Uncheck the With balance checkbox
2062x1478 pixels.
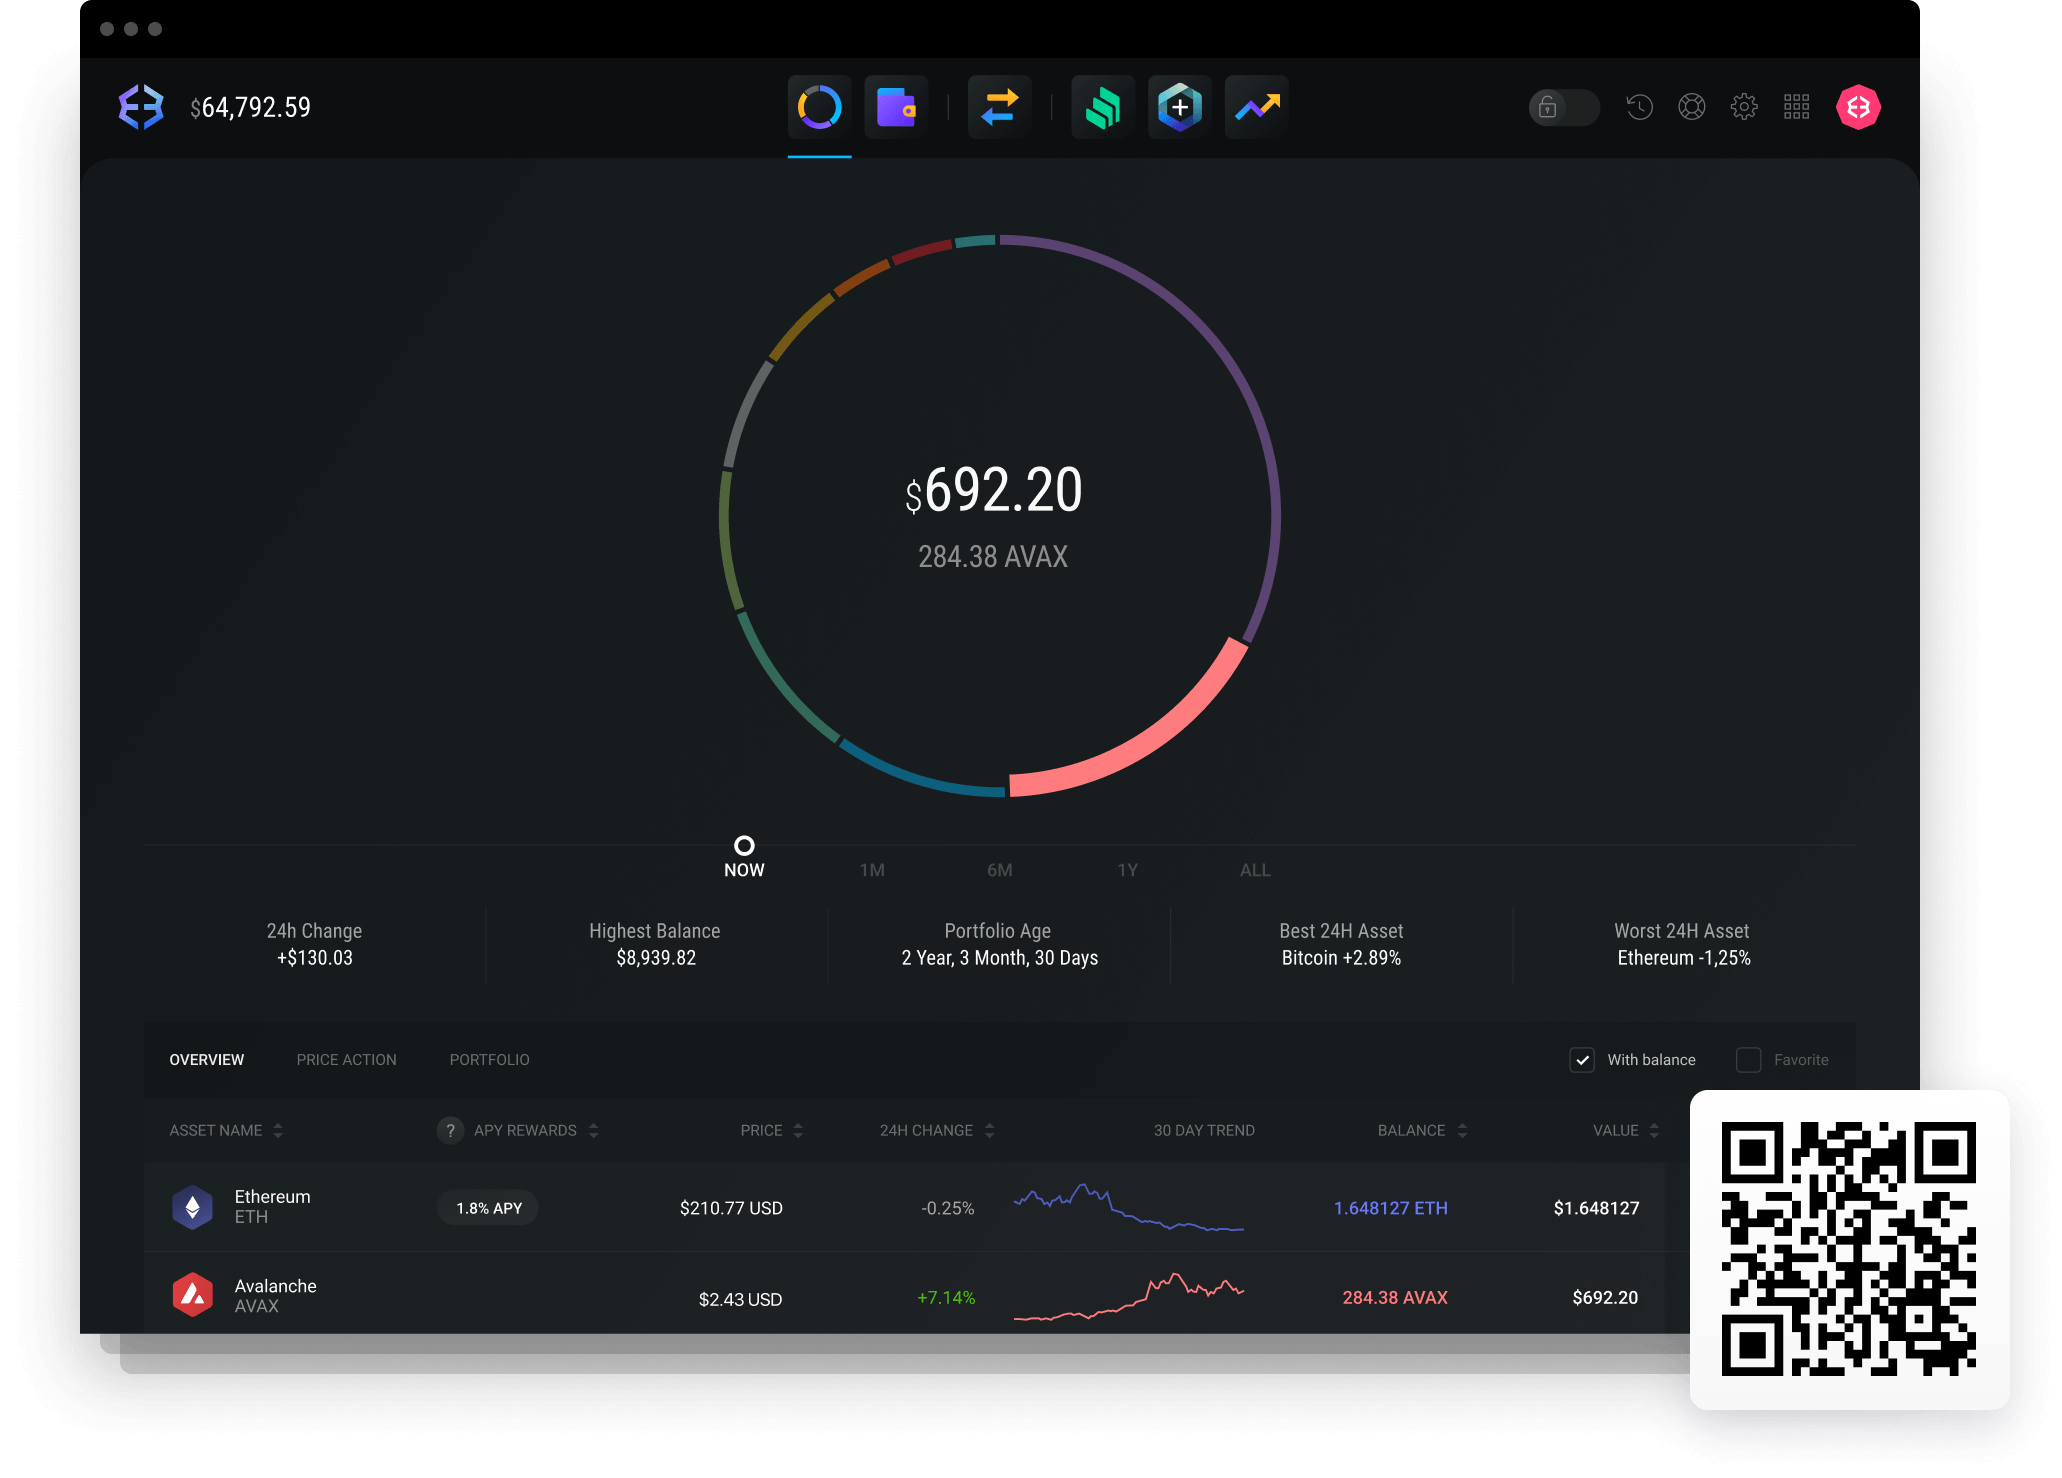pos(1582,1060)
